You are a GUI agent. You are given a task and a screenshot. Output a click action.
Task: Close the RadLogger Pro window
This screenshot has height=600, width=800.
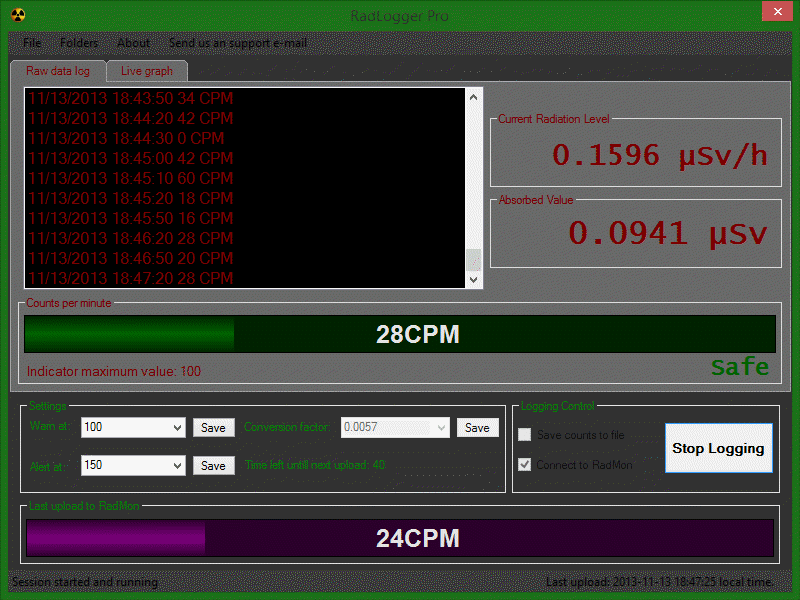(x=777, y=11)
